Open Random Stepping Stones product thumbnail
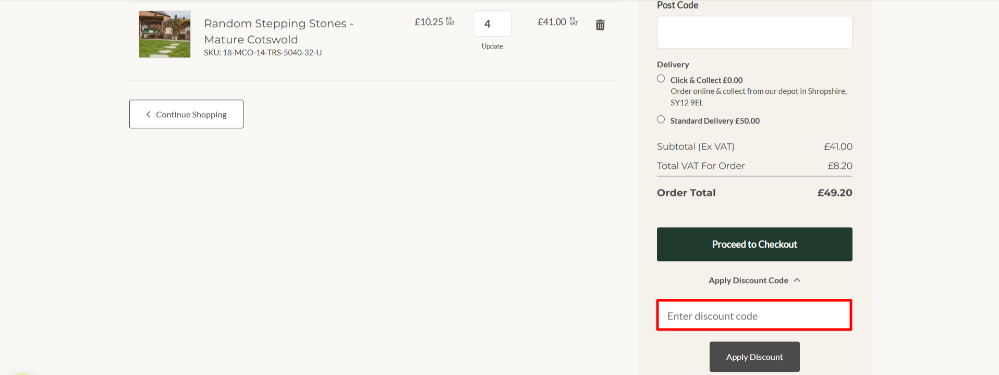Viewport: 999px width, 375px height. click(x=164, y=34)
